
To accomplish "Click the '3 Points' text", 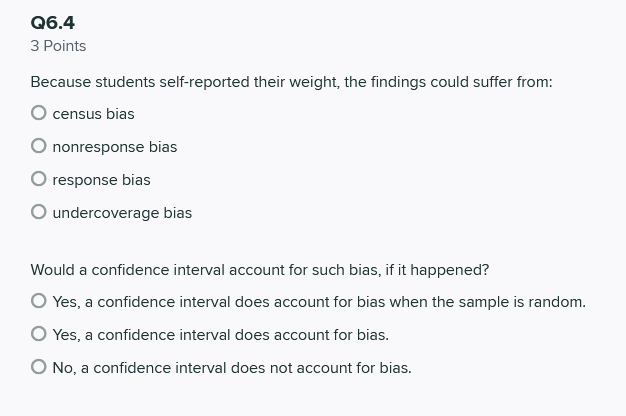I will coord(58,46).
